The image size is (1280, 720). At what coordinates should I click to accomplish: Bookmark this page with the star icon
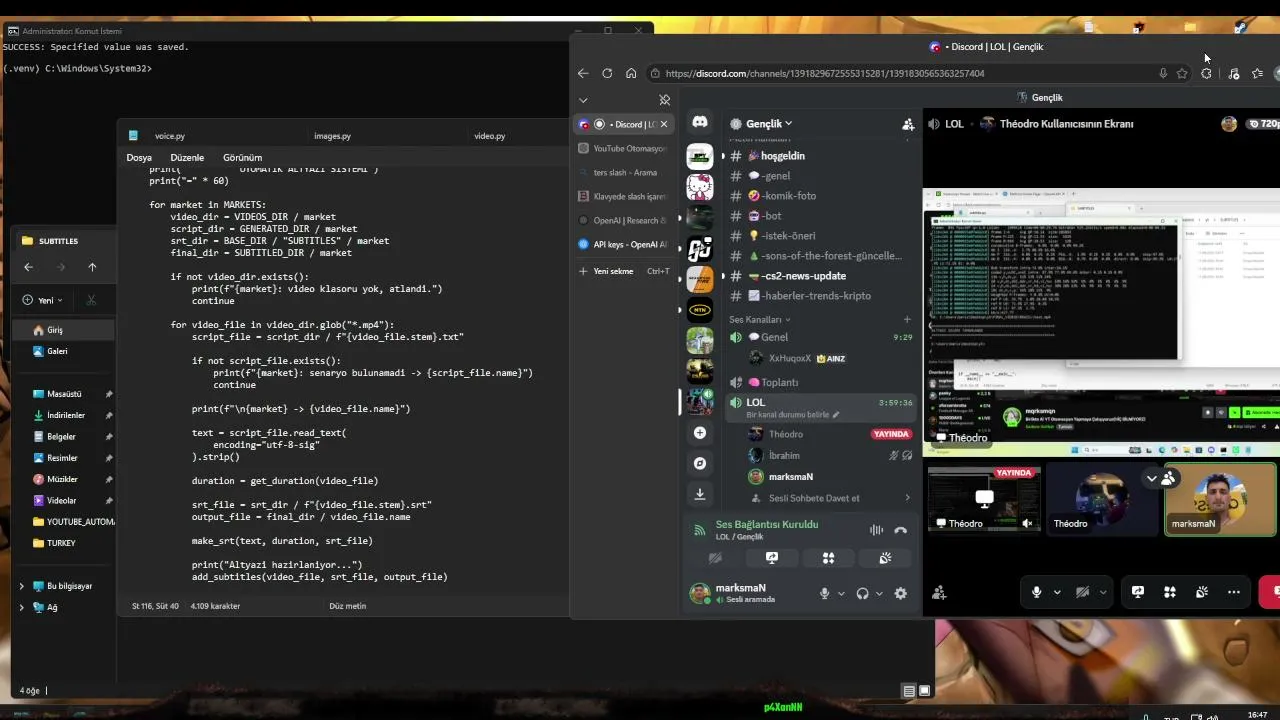[1182, 73]
